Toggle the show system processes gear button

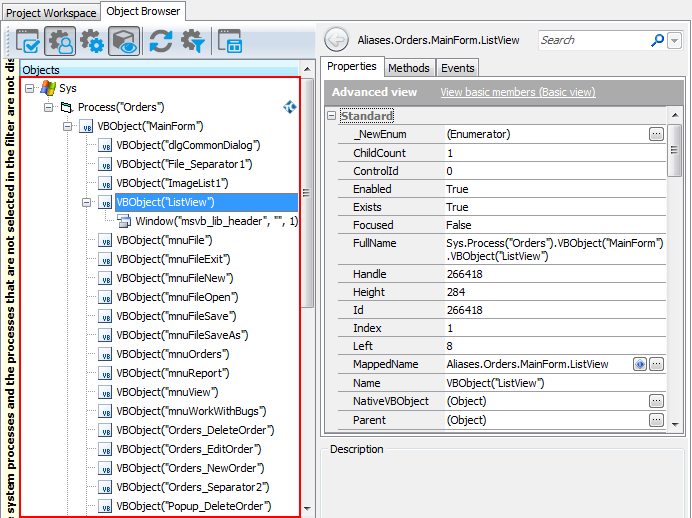click(92, 41)
